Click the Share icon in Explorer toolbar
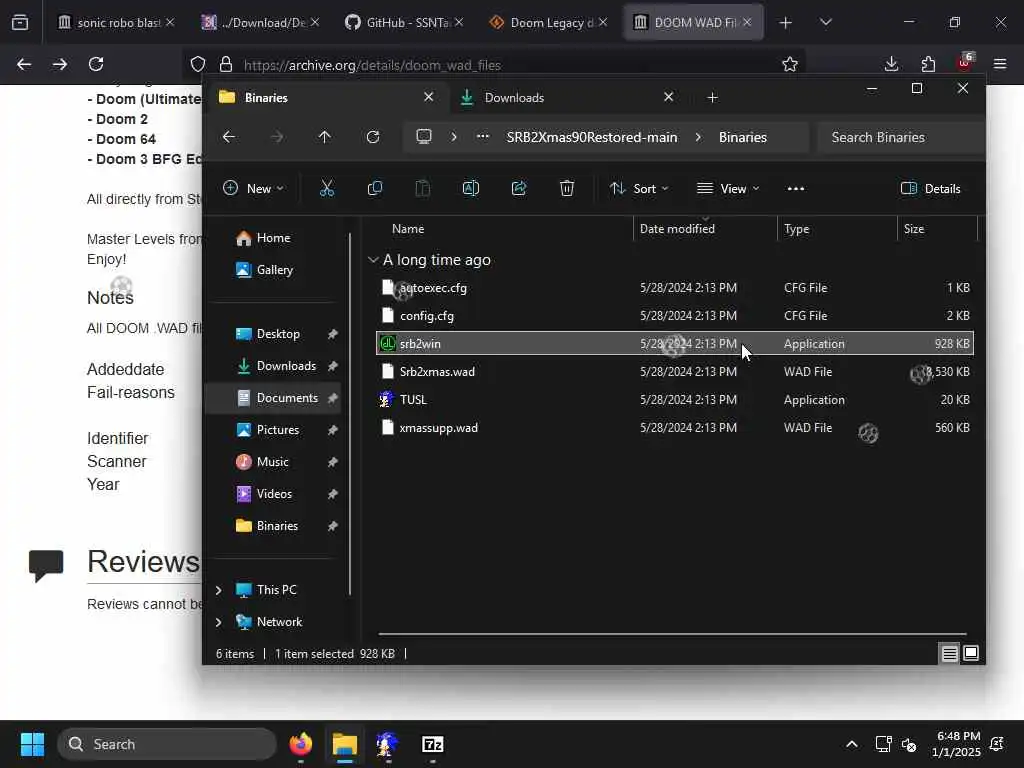Image resolution: width=1024 pixels, height=768 pixels. [x=519, y=189]
